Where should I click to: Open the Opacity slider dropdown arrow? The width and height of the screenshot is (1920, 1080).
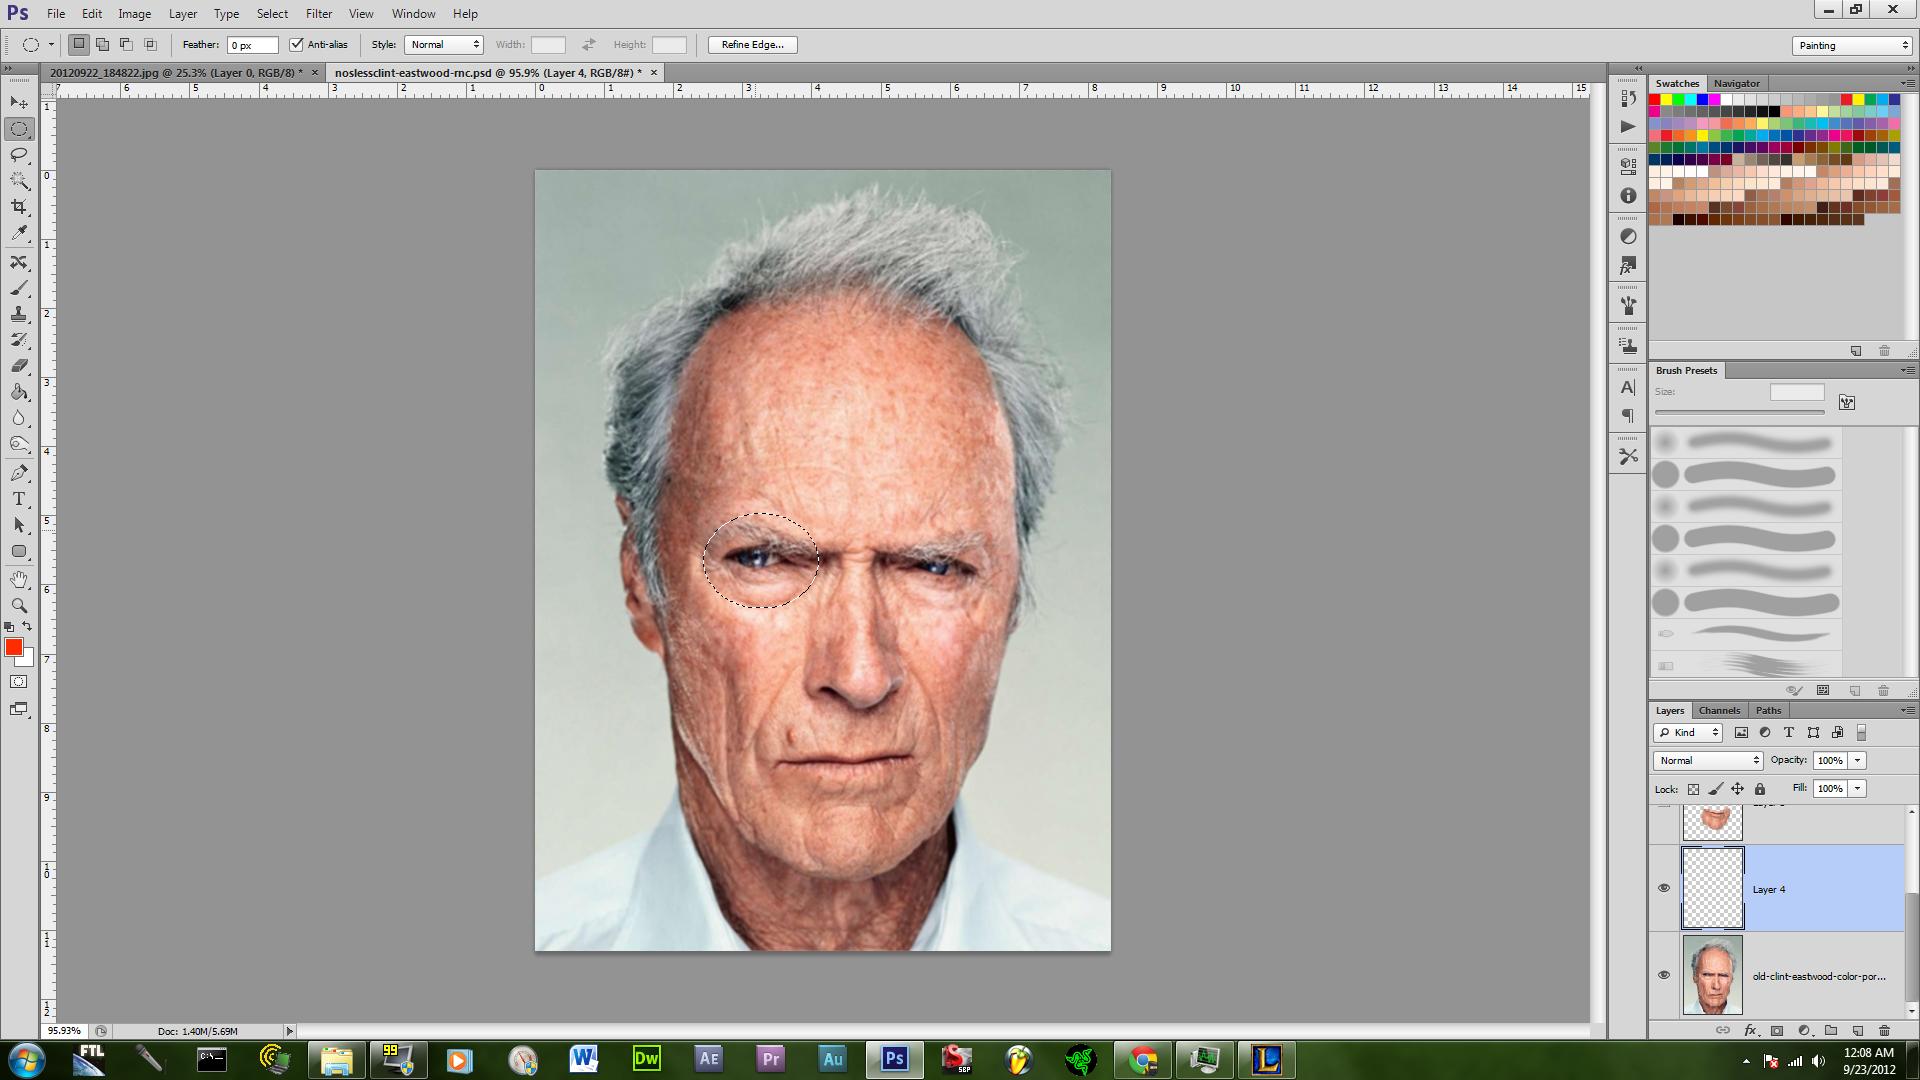pyautogui.click(x=1858, y=761)
